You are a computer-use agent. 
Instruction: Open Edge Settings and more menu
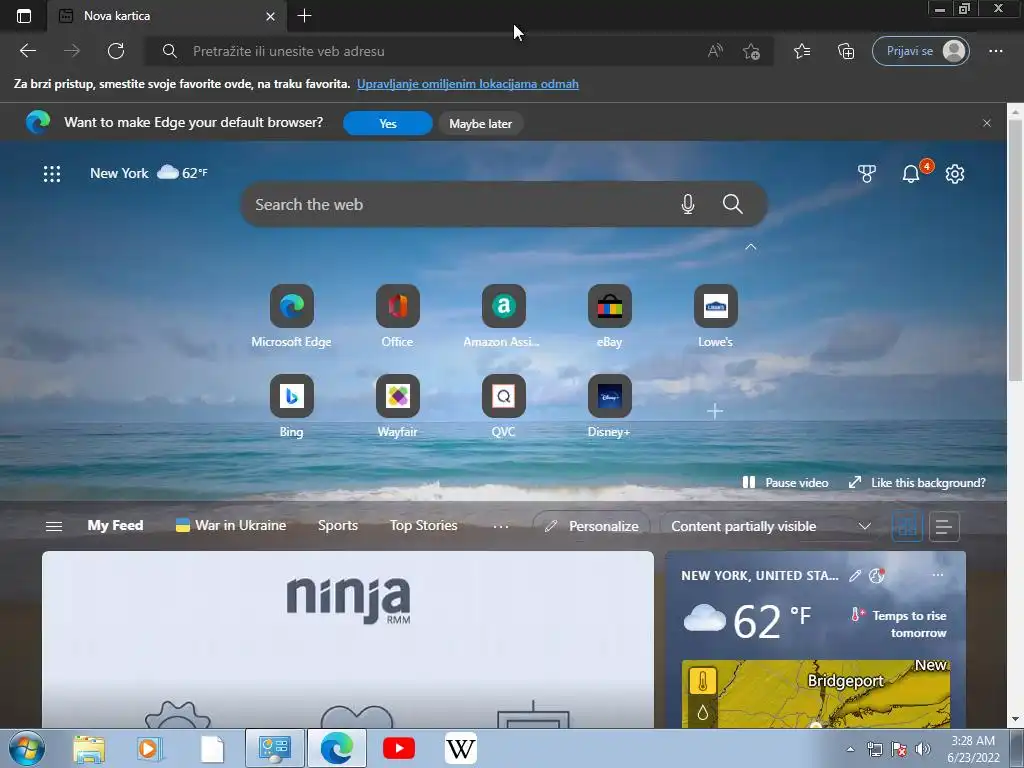996,51
